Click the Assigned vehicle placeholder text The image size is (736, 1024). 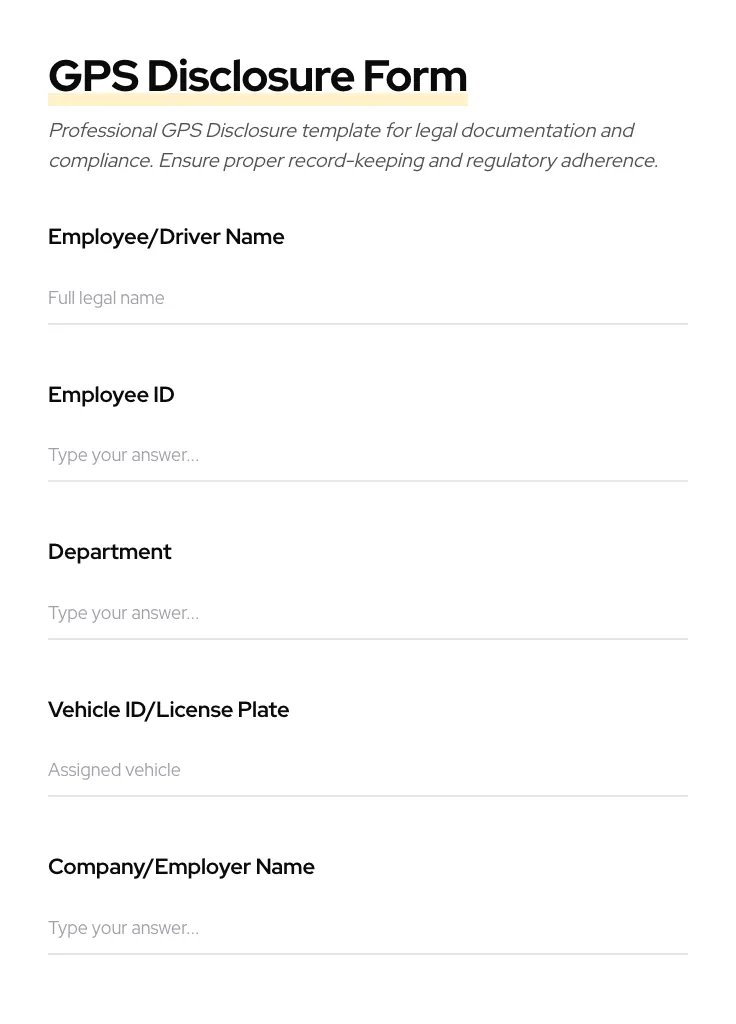[x=114, y=770]
